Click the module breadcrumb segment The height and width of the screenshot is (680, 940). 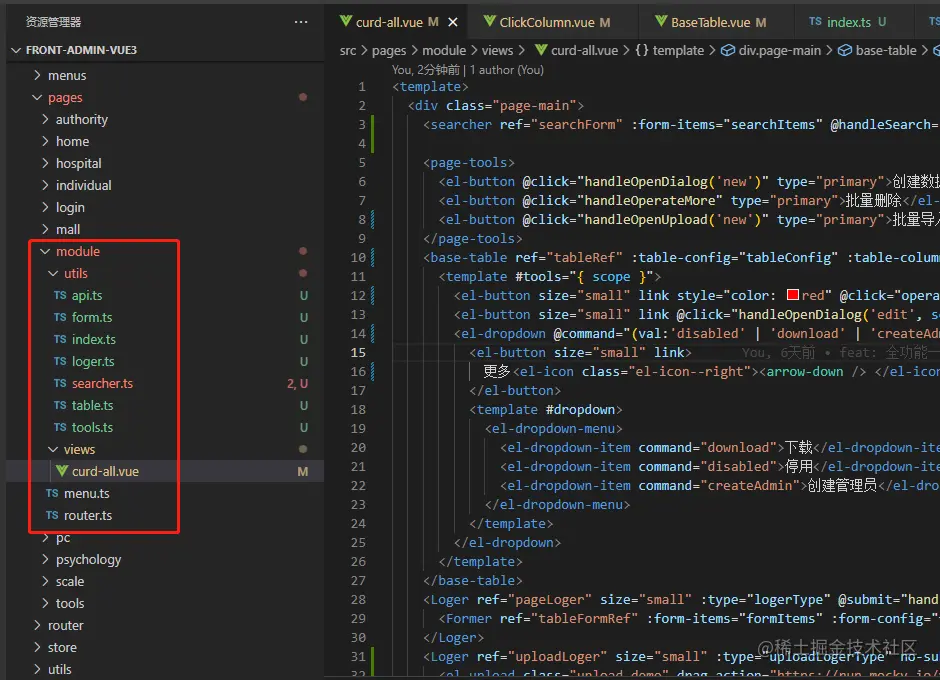pos(444,50)
